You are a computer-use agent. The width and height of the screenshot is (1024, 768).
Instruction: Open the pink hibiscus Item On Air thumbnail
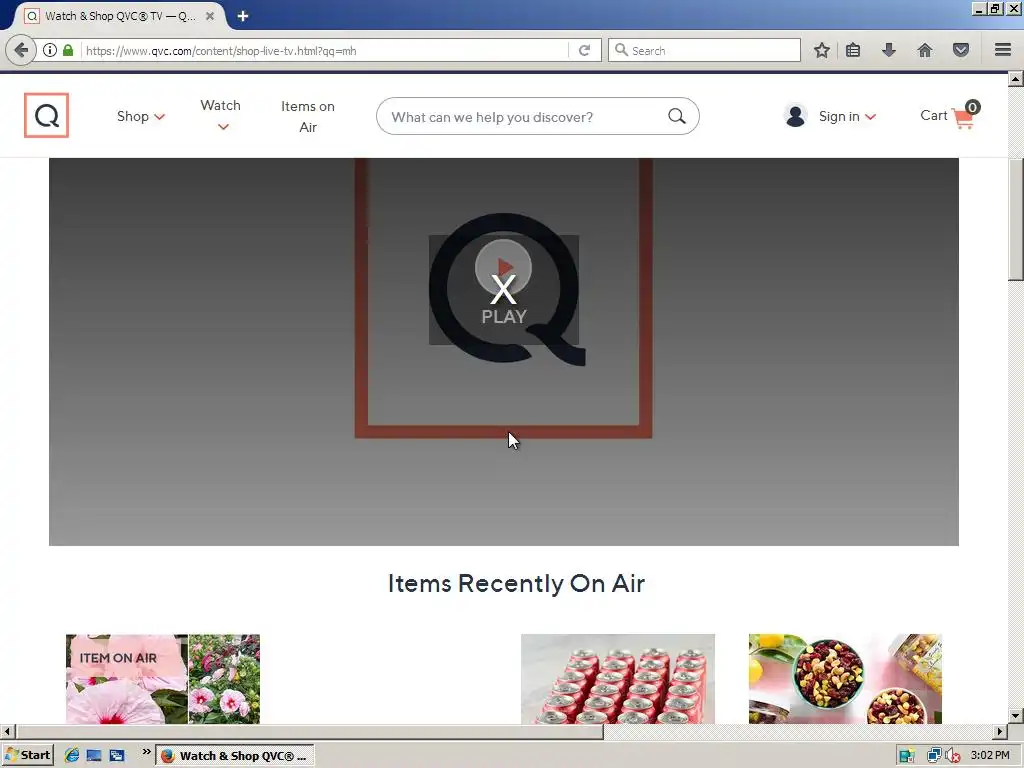click(x=163, y=679)
